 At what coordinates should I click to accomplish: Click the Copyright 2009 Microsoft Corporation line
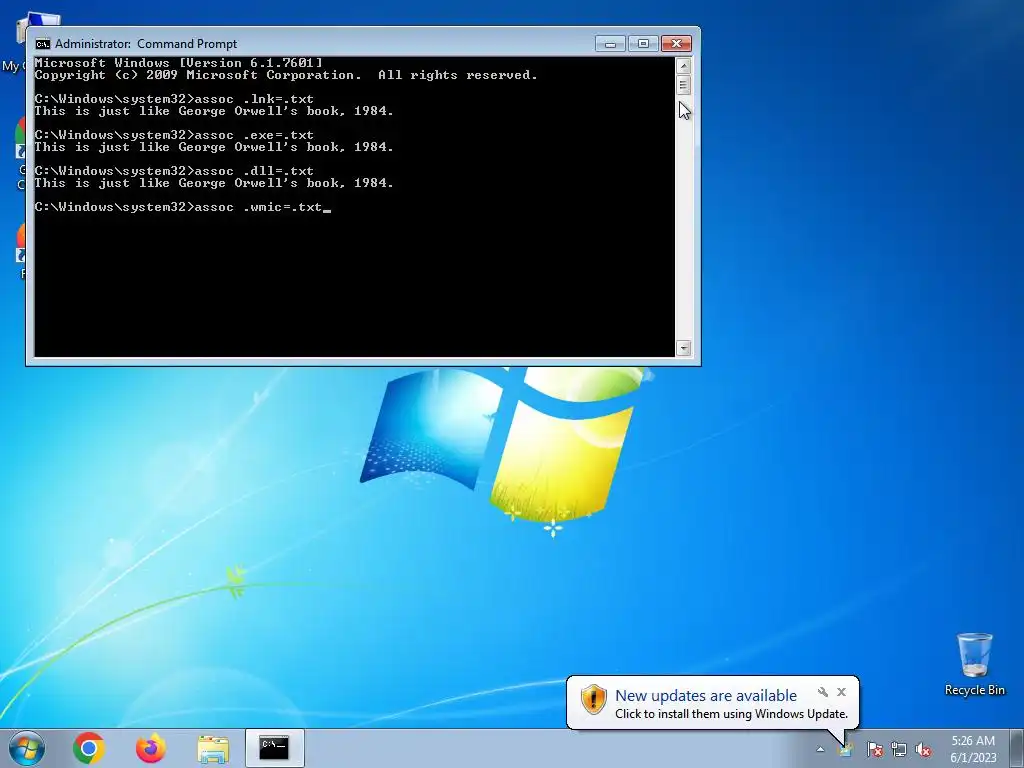[286, 75]
